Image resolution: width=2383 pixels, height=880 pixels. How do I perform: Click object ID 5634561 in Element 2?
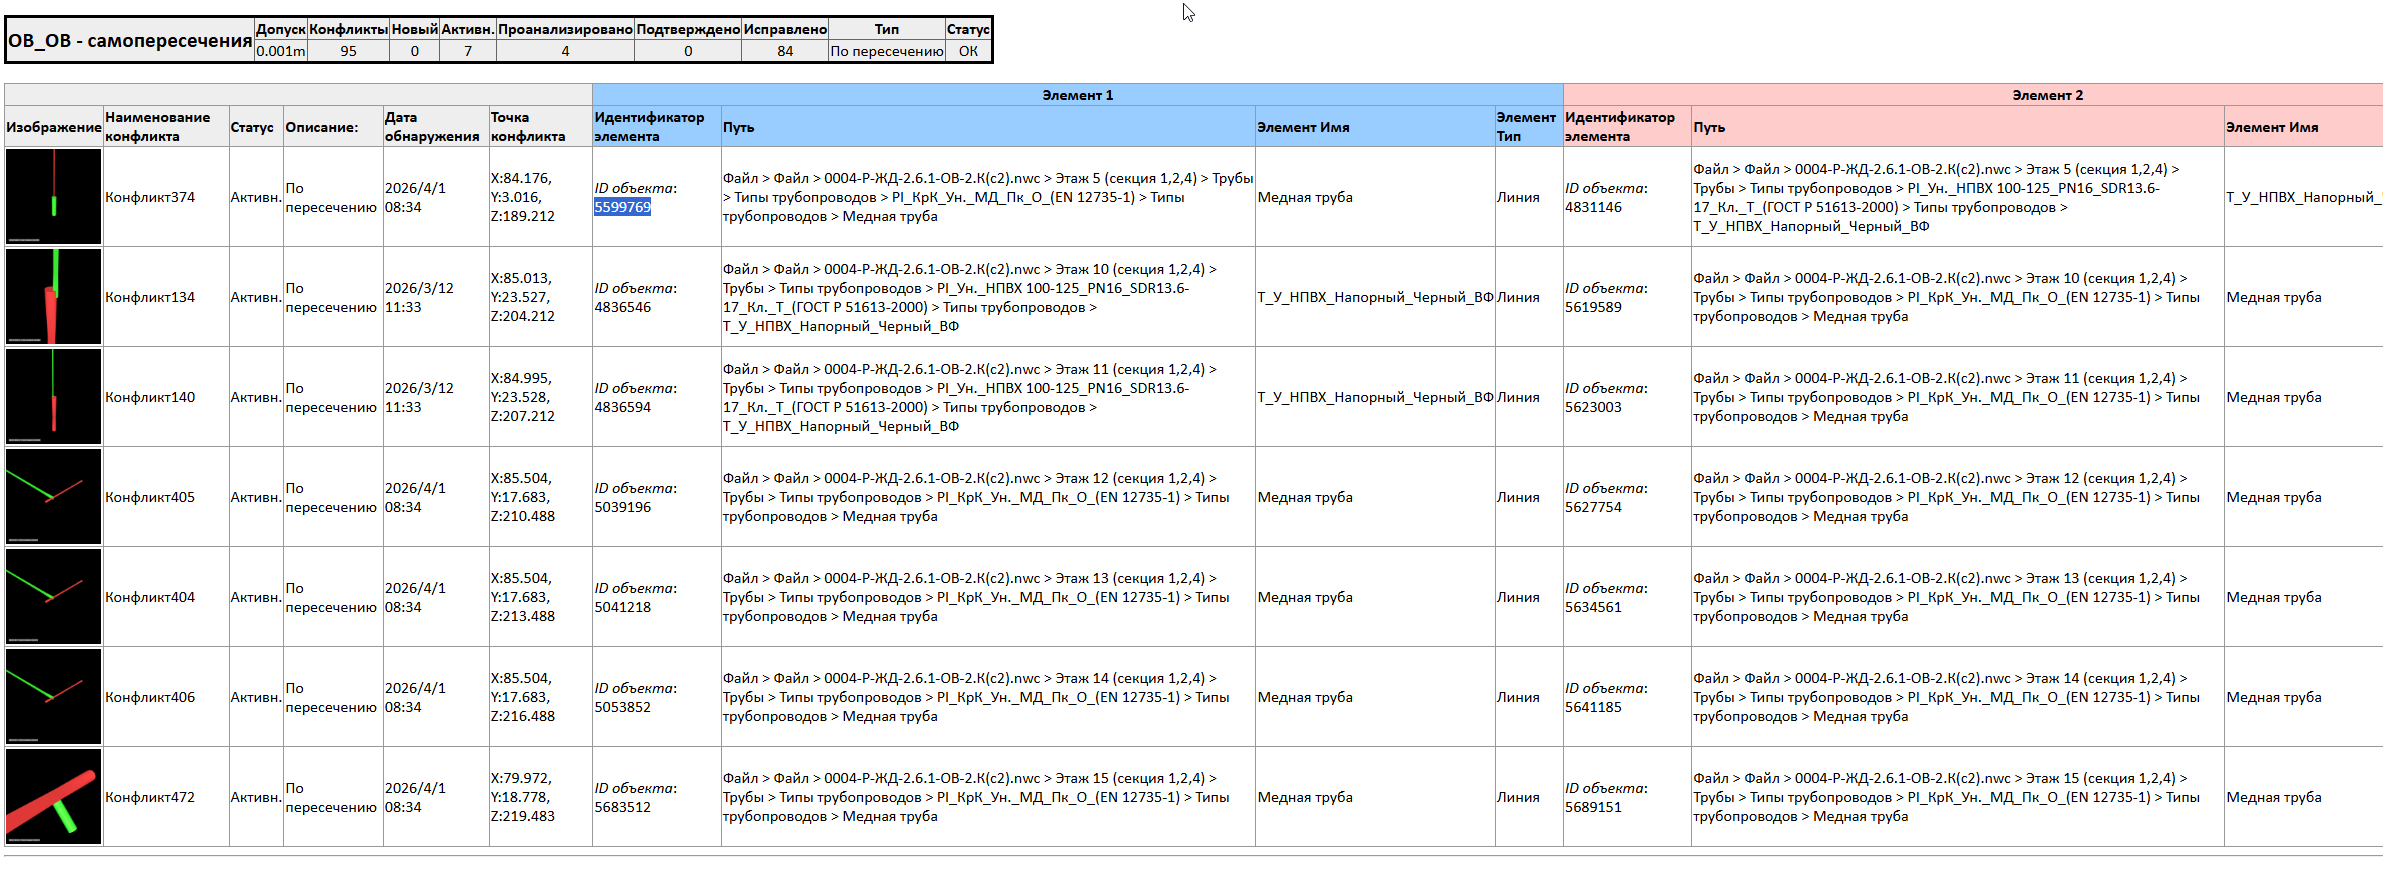(x=1593, y=607)
